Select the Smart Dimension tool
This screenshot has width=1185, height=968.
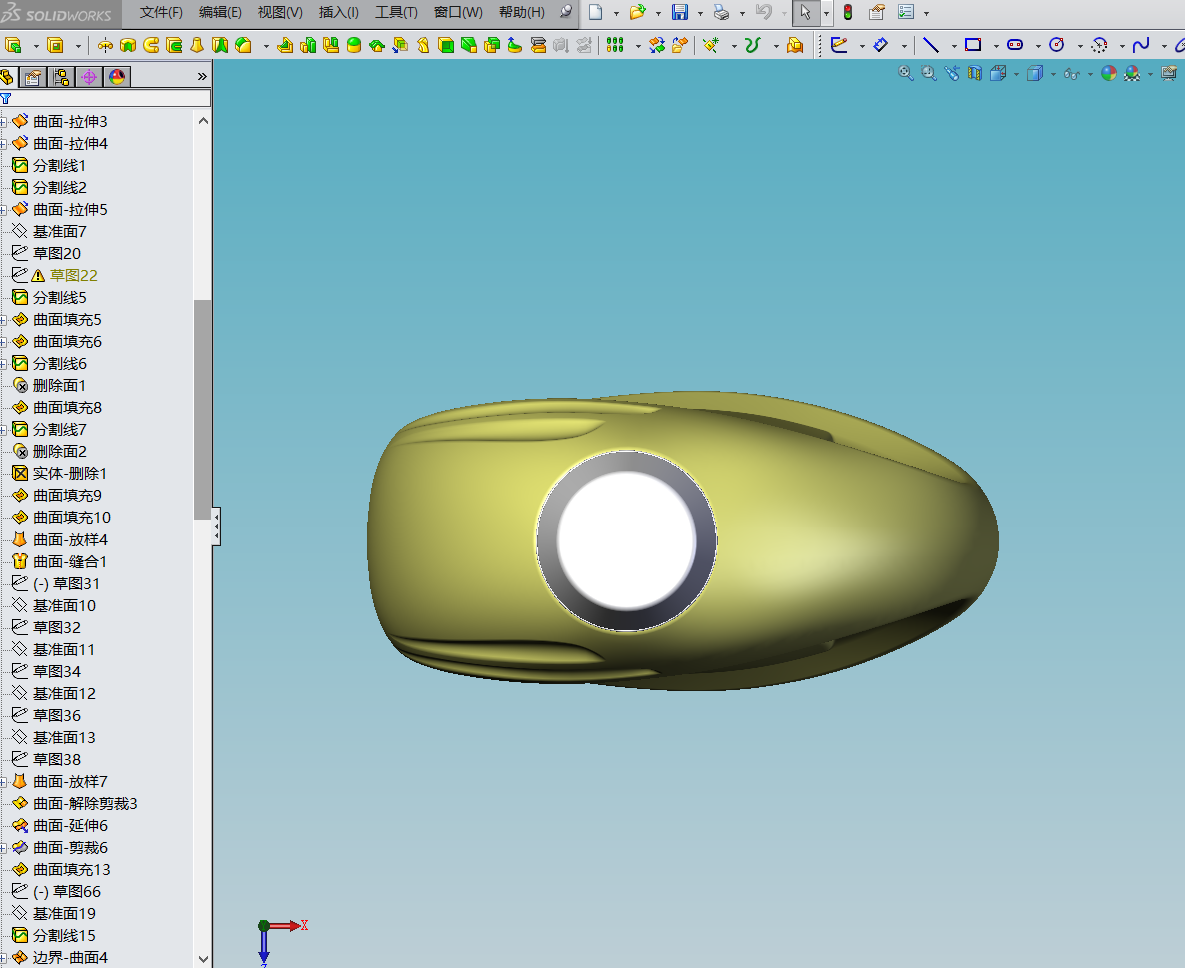point(880,45)
